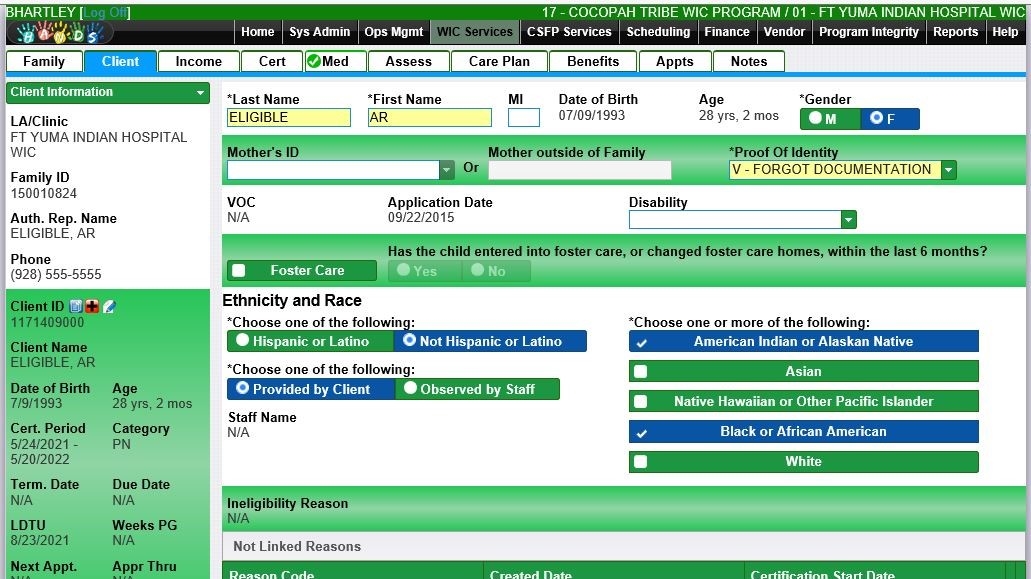Select Hispanic or Latino ethnicity

click(x=243, y=341)
